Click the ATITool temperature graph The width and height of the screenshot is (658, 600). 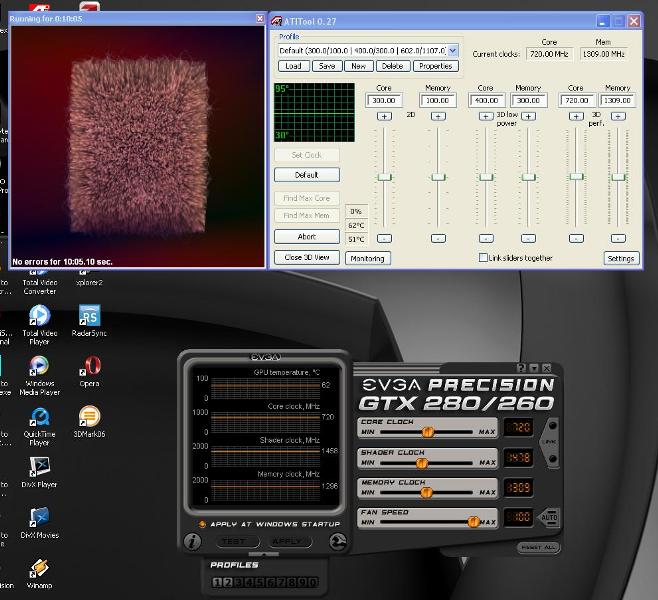click(x=314, y=112)
